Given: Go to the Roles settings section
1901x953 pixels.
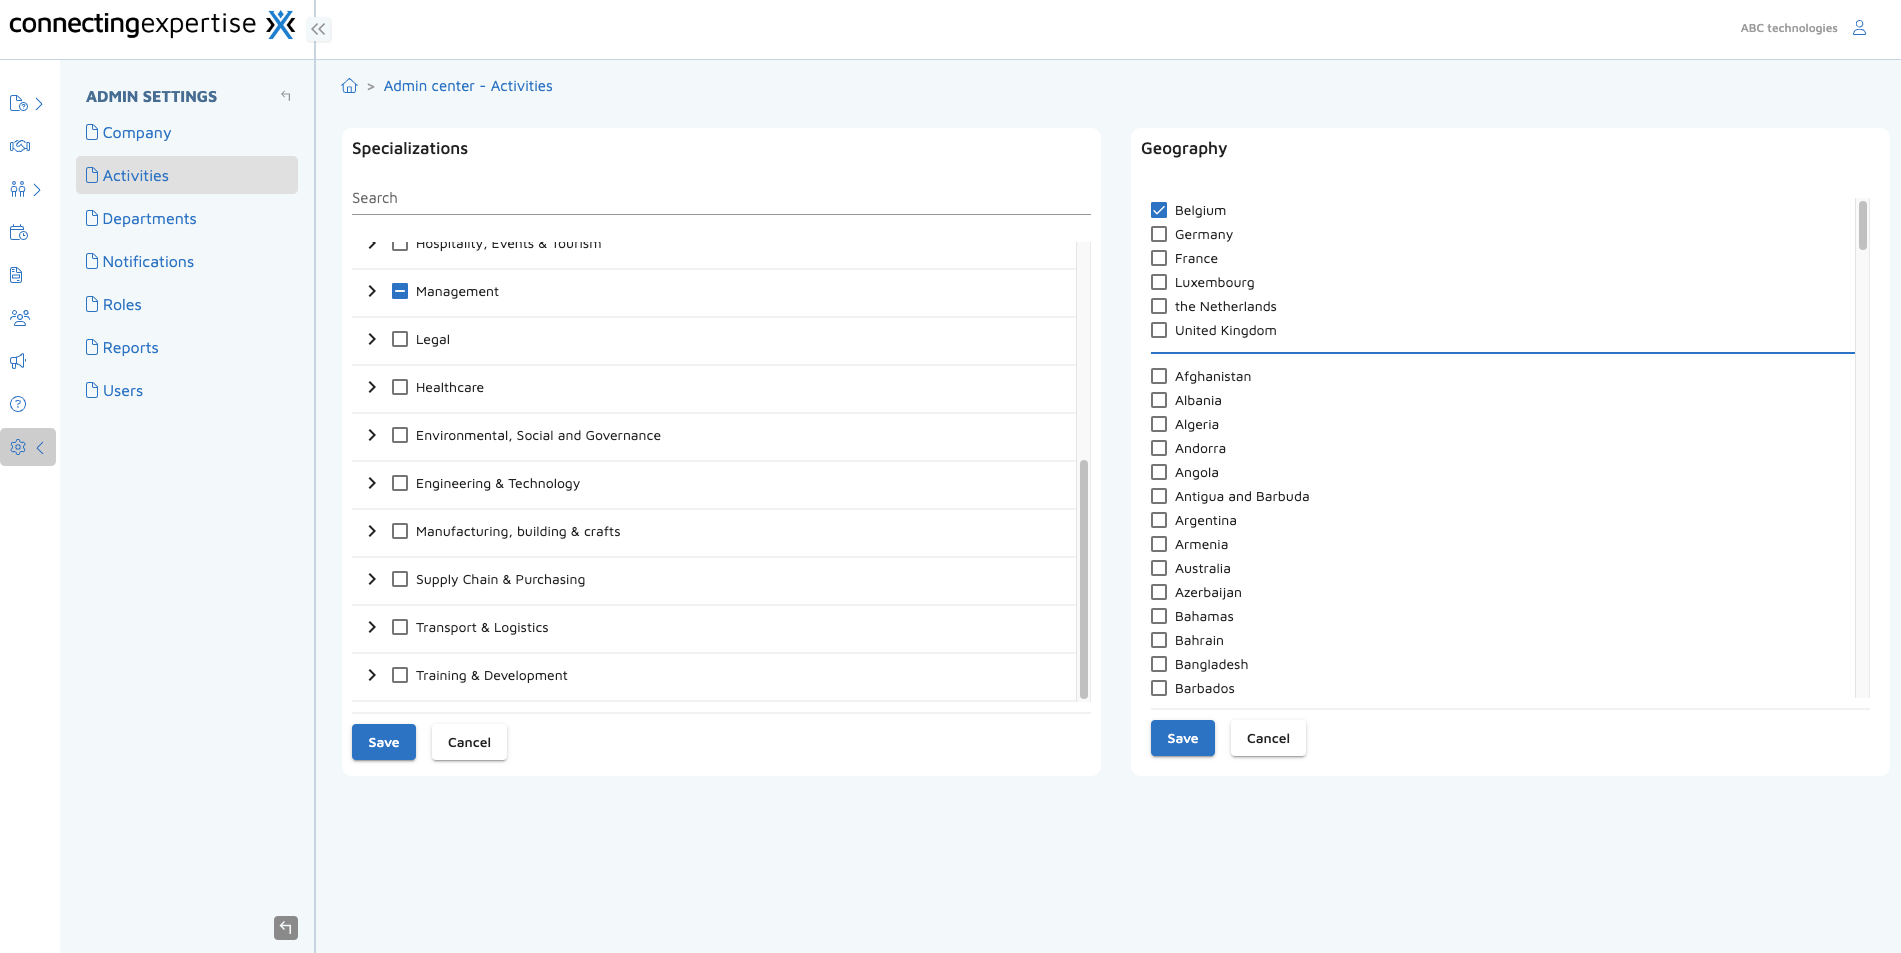Looking at the screenshot, I should click(120, 304).
